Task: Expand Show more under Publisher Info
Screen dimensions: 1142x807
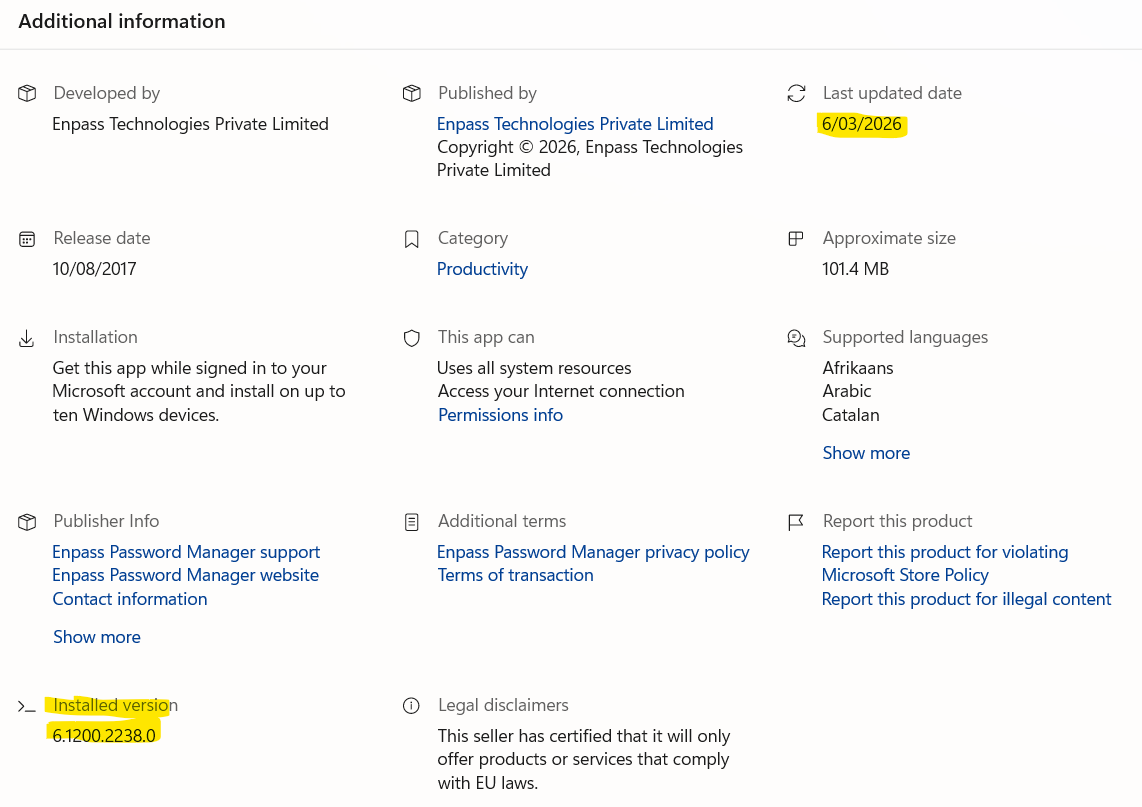Action: coord(96,637)
